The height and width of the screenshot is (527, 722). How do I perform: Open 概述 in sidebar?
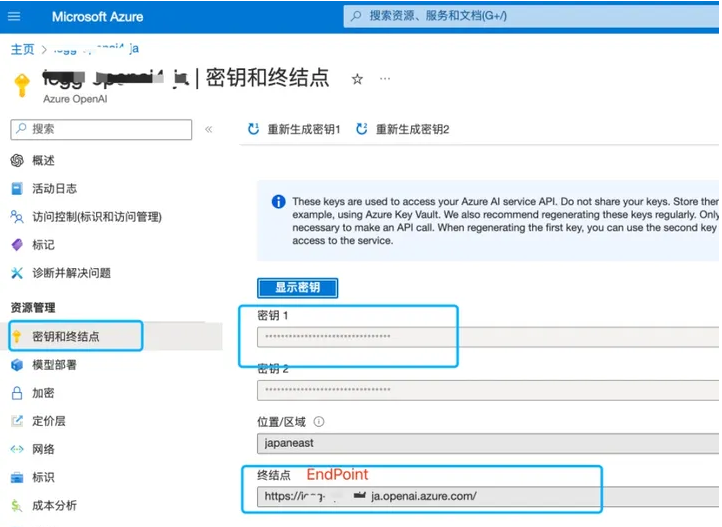click(43, 160)
